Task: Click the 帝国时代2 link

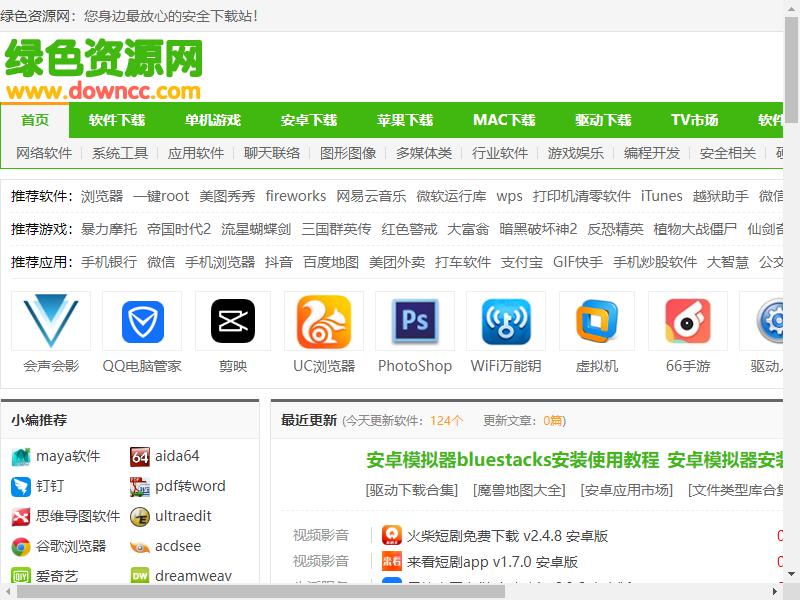Action: (x=179, y=229)
